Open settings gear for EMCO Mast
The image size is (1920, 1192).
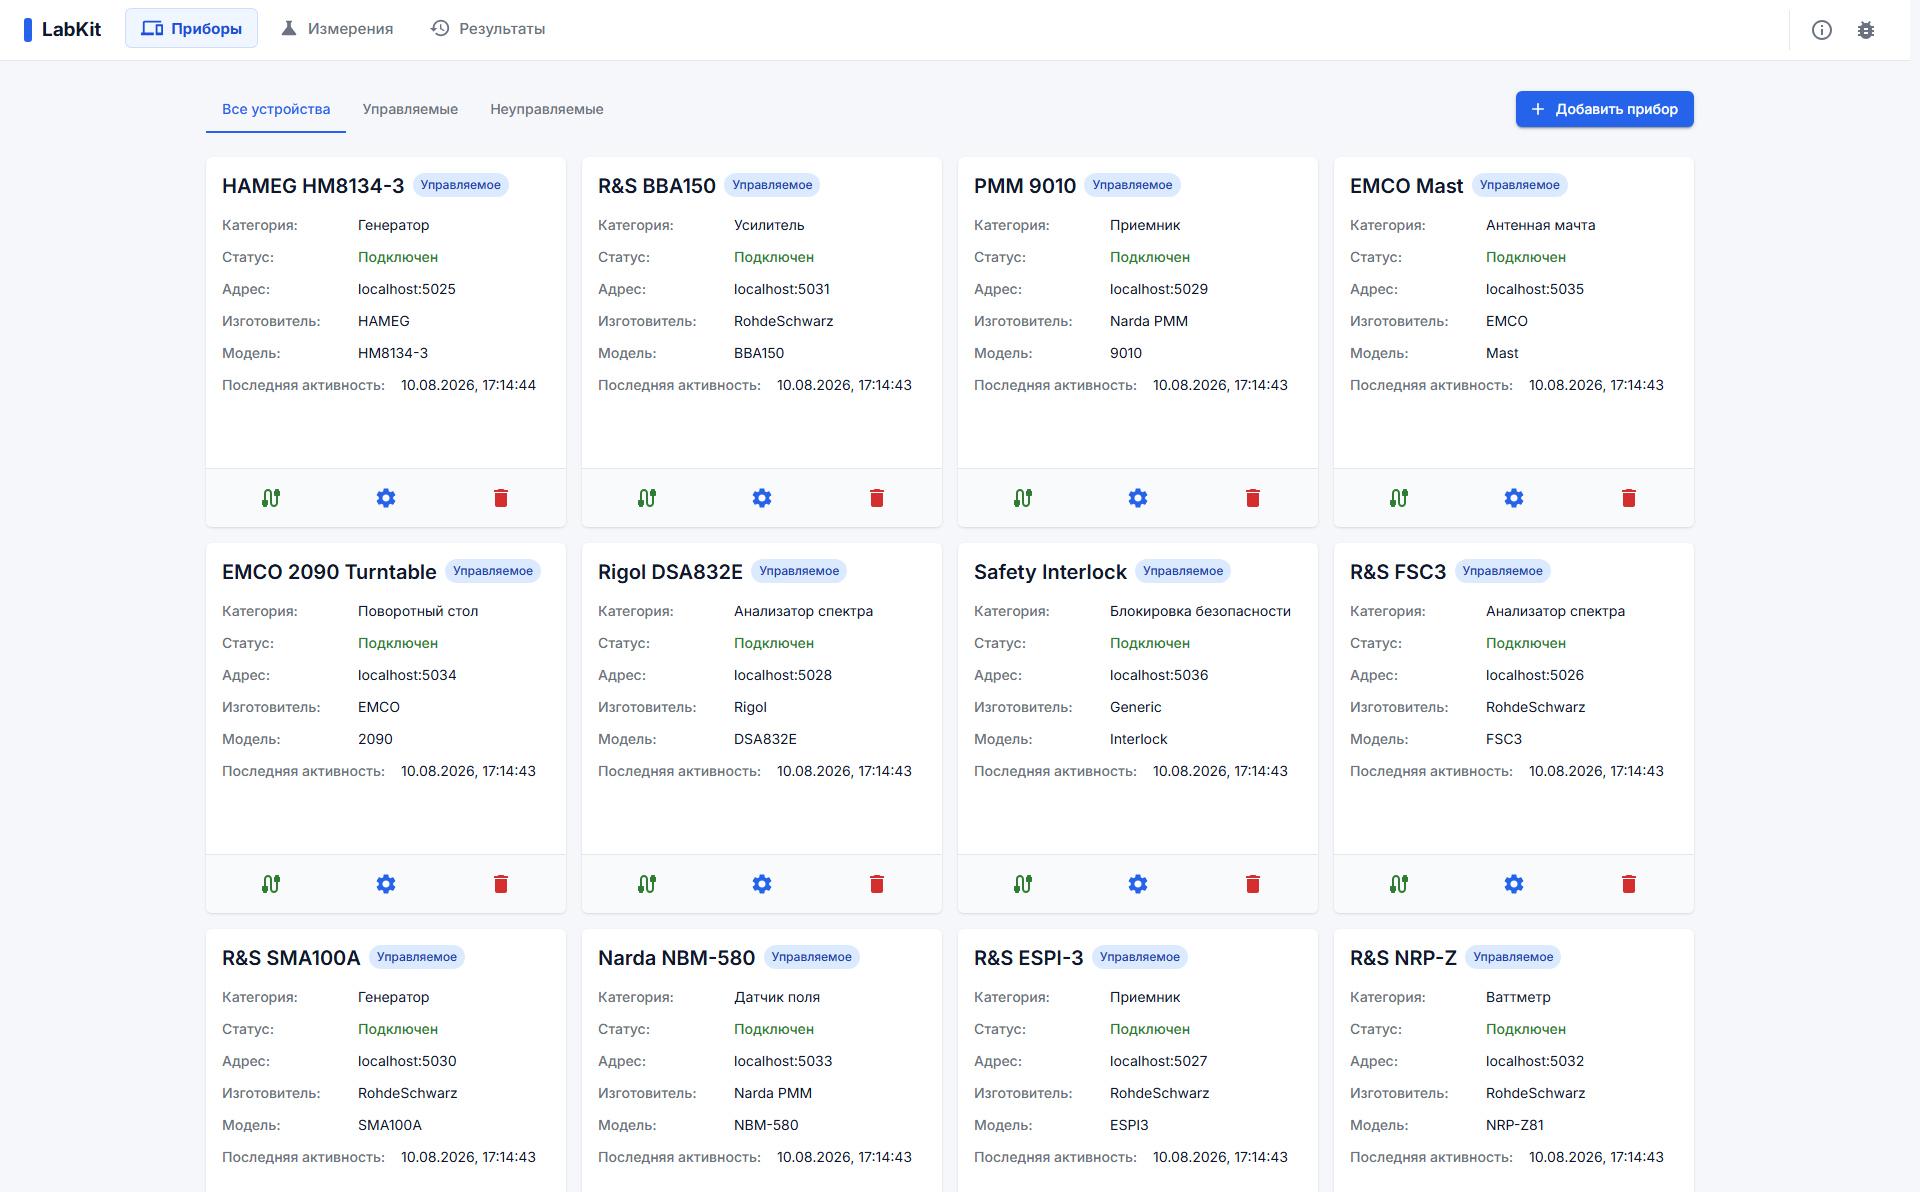(1514, 498)
